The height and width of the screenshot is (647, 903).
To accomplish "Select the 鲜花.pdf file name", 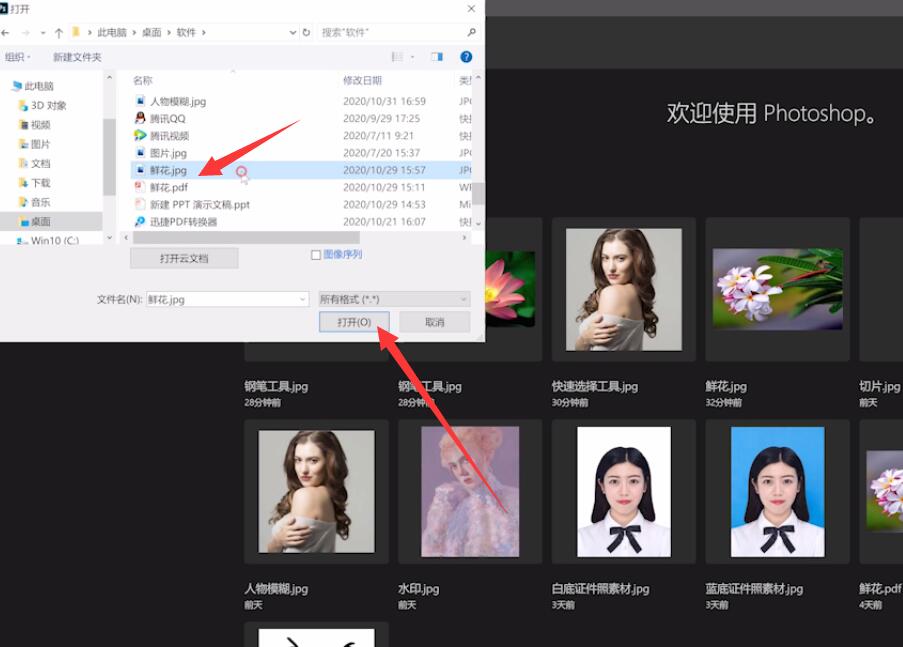I will tap(169, 187).
